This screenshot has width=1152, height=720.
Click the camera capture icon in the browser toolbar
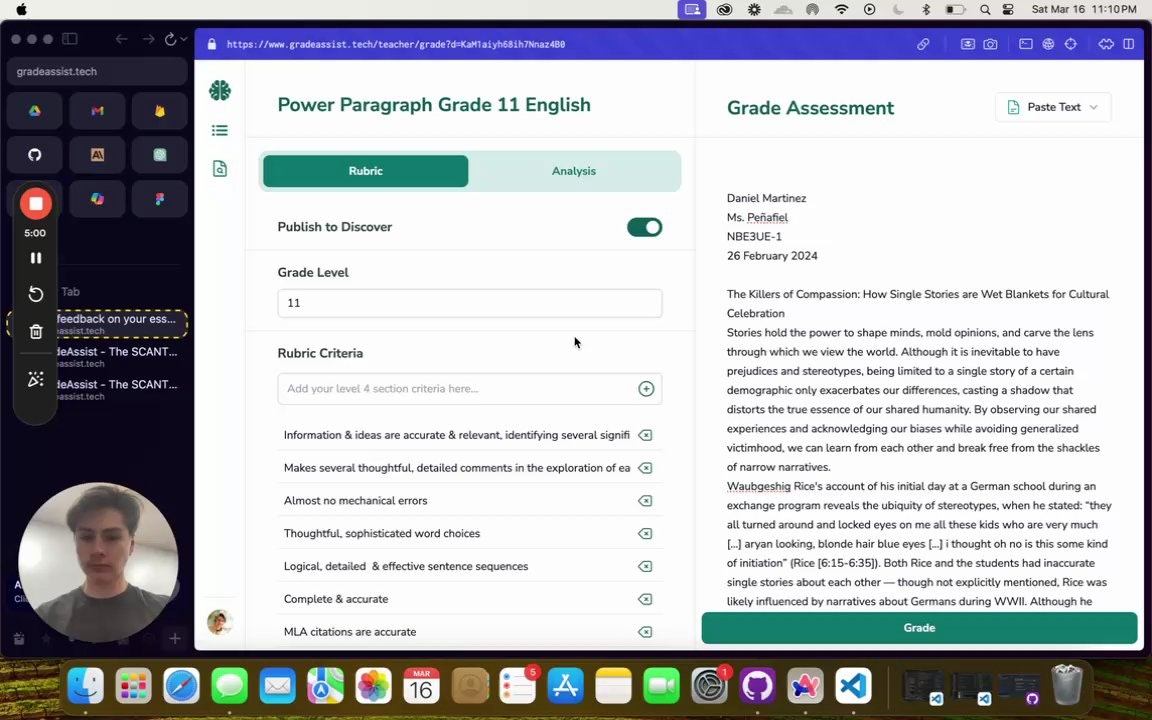coord(990,43)
